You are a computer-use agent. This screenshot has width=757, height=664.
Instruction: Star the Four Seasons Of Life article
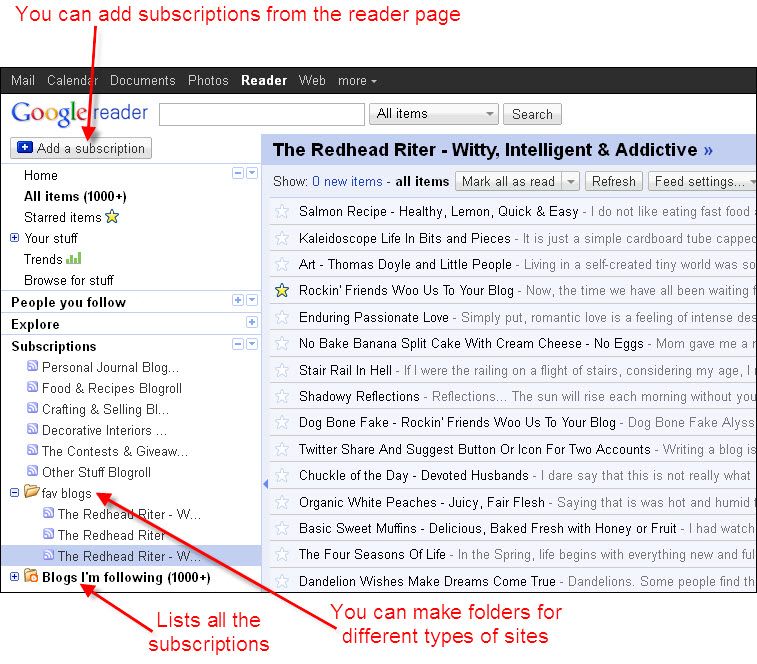pyautogui.click(x=281, y=554)
